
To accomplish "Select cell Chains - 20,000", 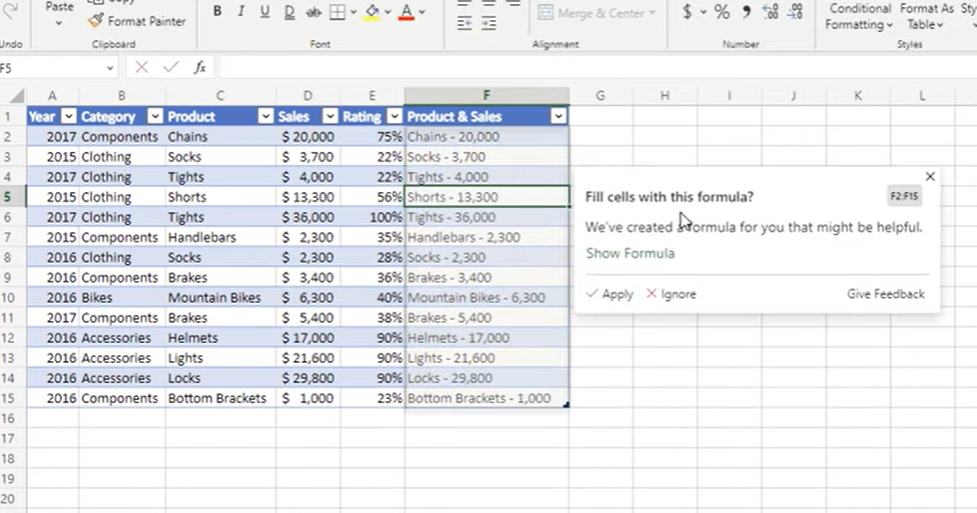I will point(487,137).
